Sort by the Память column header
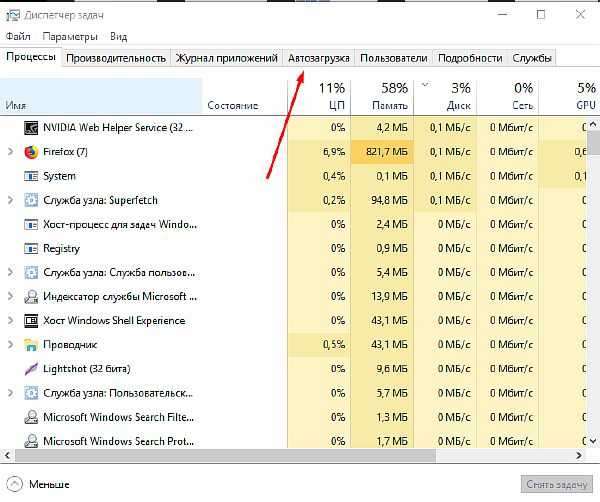600x502 pixels. (382, 96)
